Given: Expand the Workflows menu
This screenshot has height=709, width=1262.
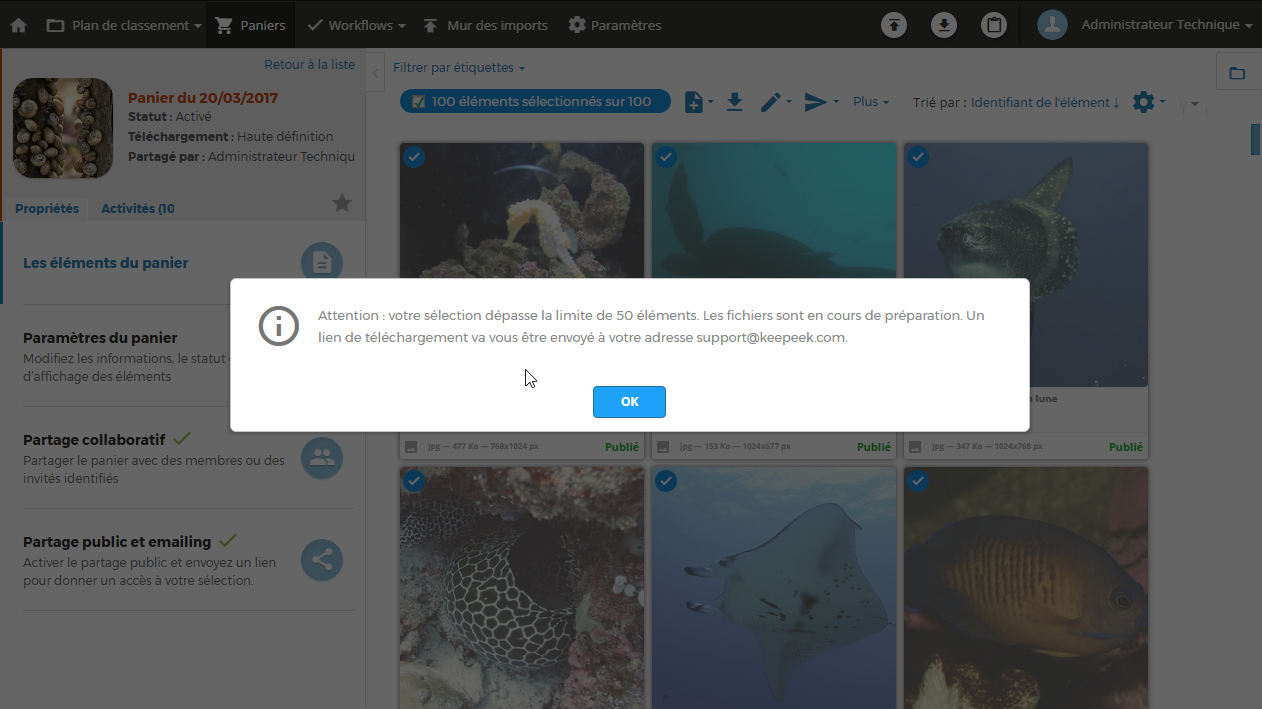Looking at the screenshot, I should coord(356,25).
